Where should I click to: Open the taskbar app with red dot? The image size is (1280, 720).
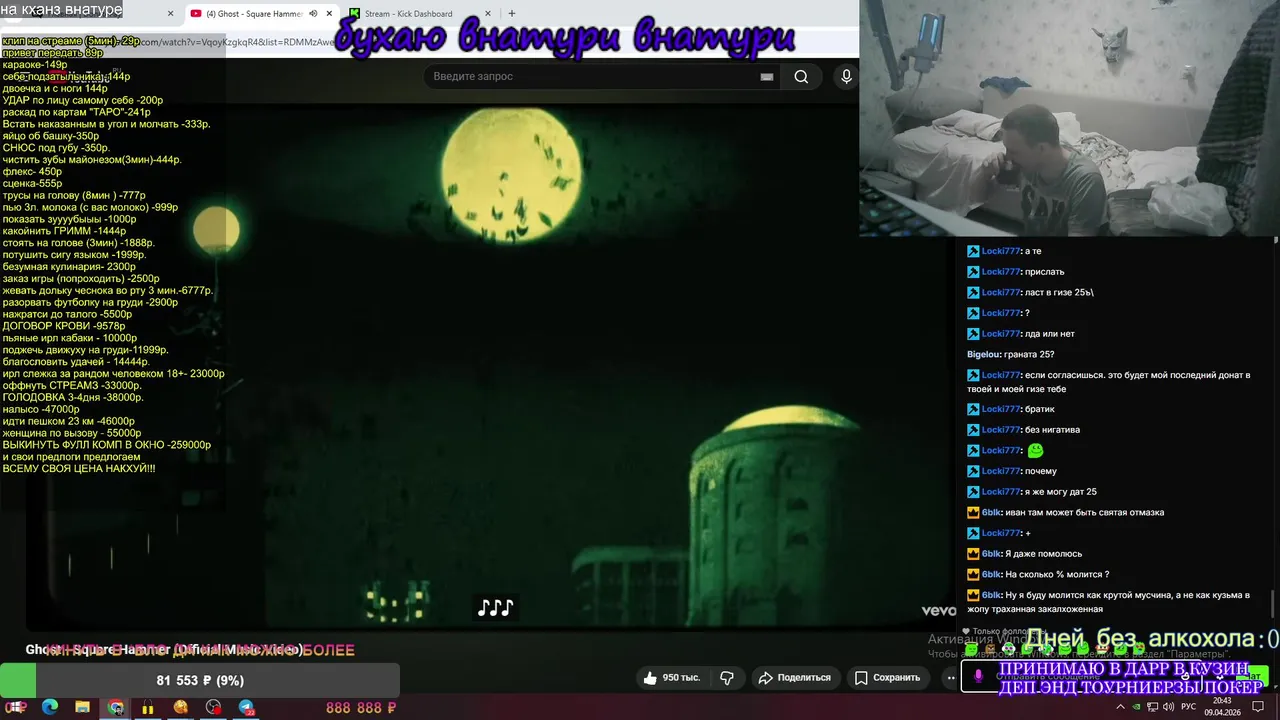click(x=214, y=707)
